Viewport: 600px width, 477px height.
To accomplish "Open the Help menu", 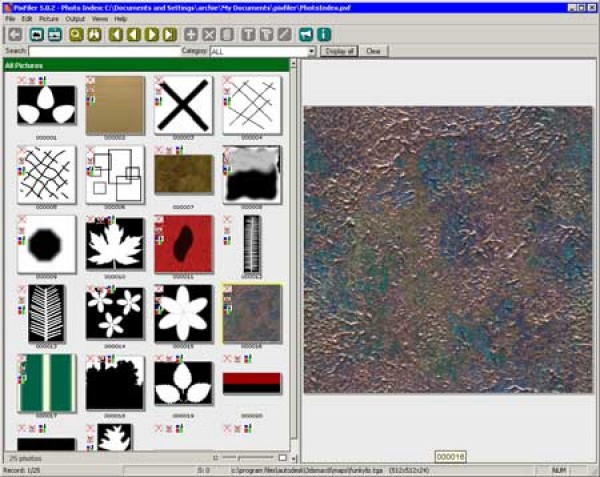I will 121,19.
